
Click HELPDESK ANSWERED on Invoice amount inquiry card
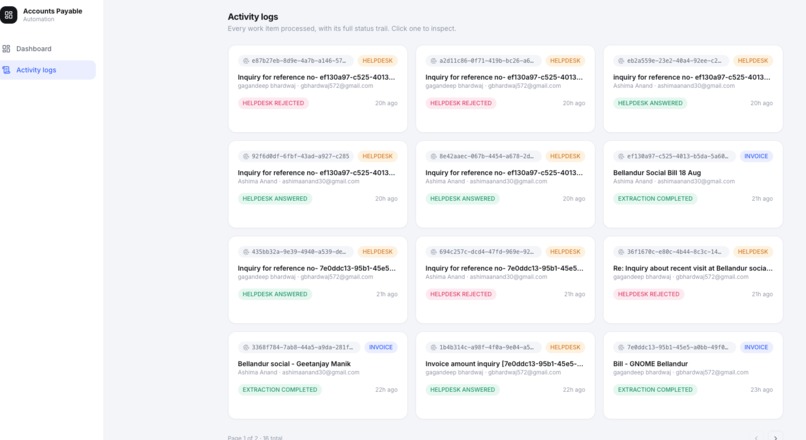[x=462, y=390]
